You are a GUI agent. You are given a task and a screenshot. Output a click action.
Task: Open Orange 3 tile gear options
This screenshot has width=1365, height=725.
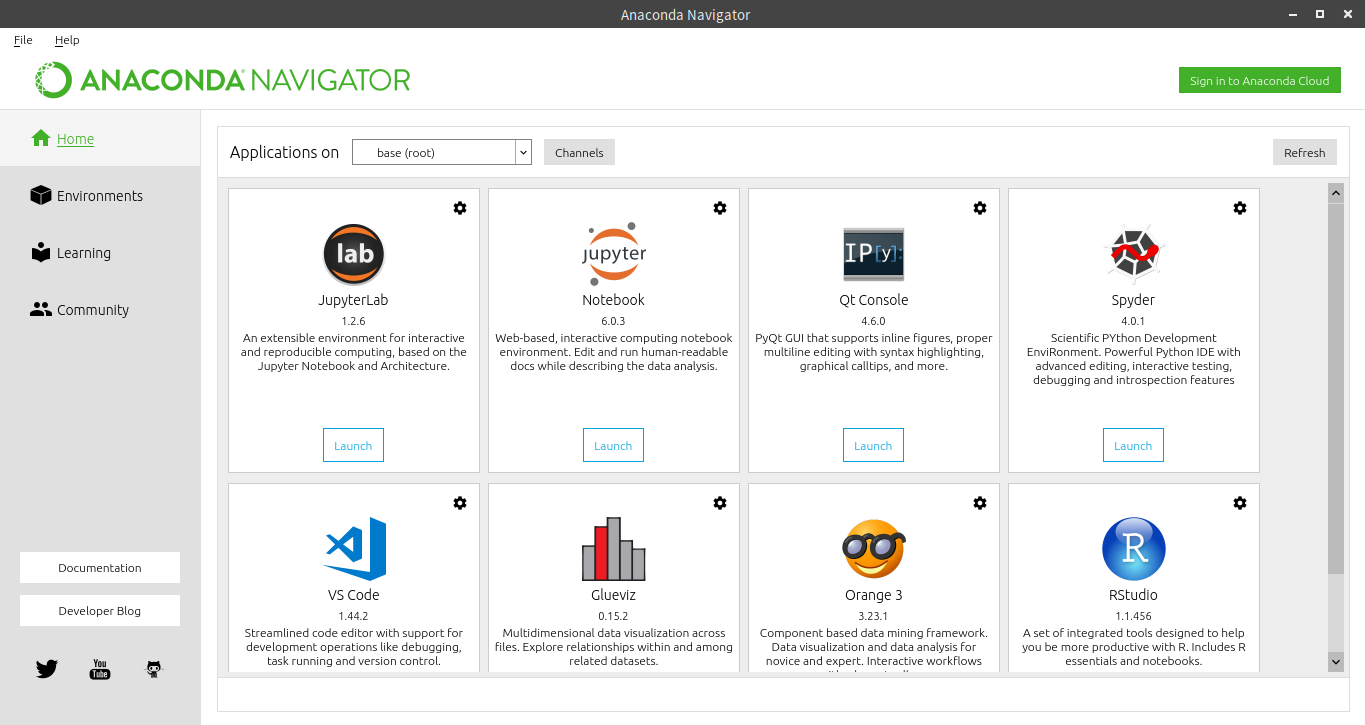click(x=980, y=503)
